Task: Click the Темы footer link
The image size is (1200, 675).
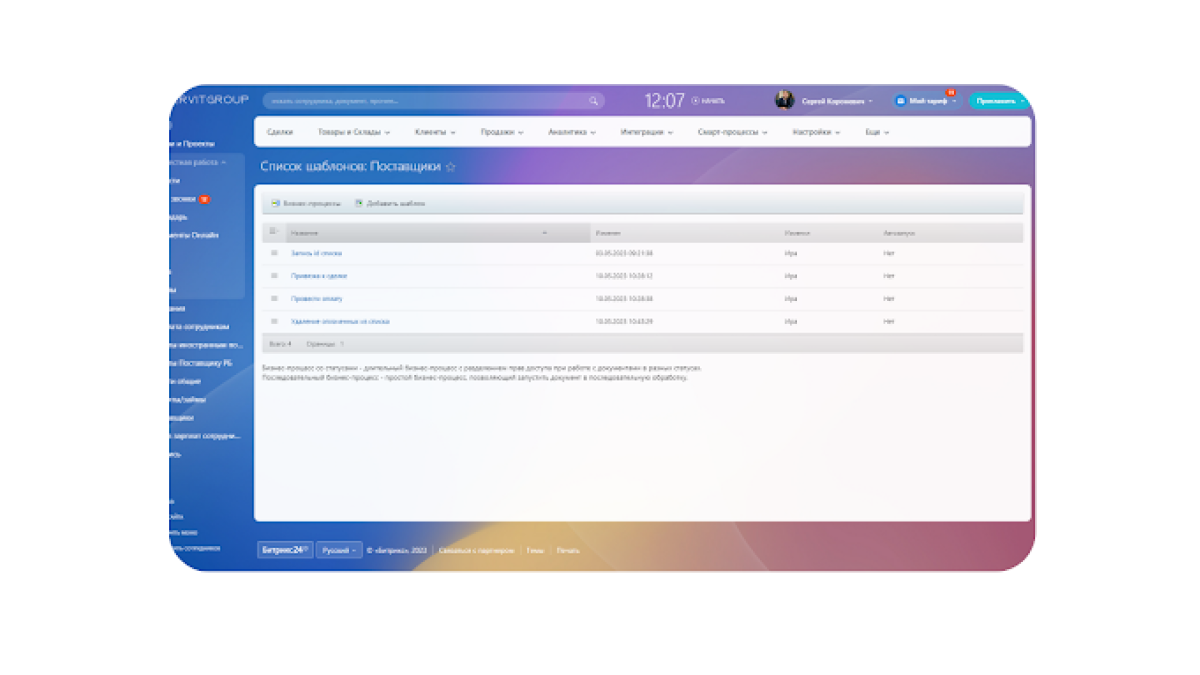Action: [535, 550]
